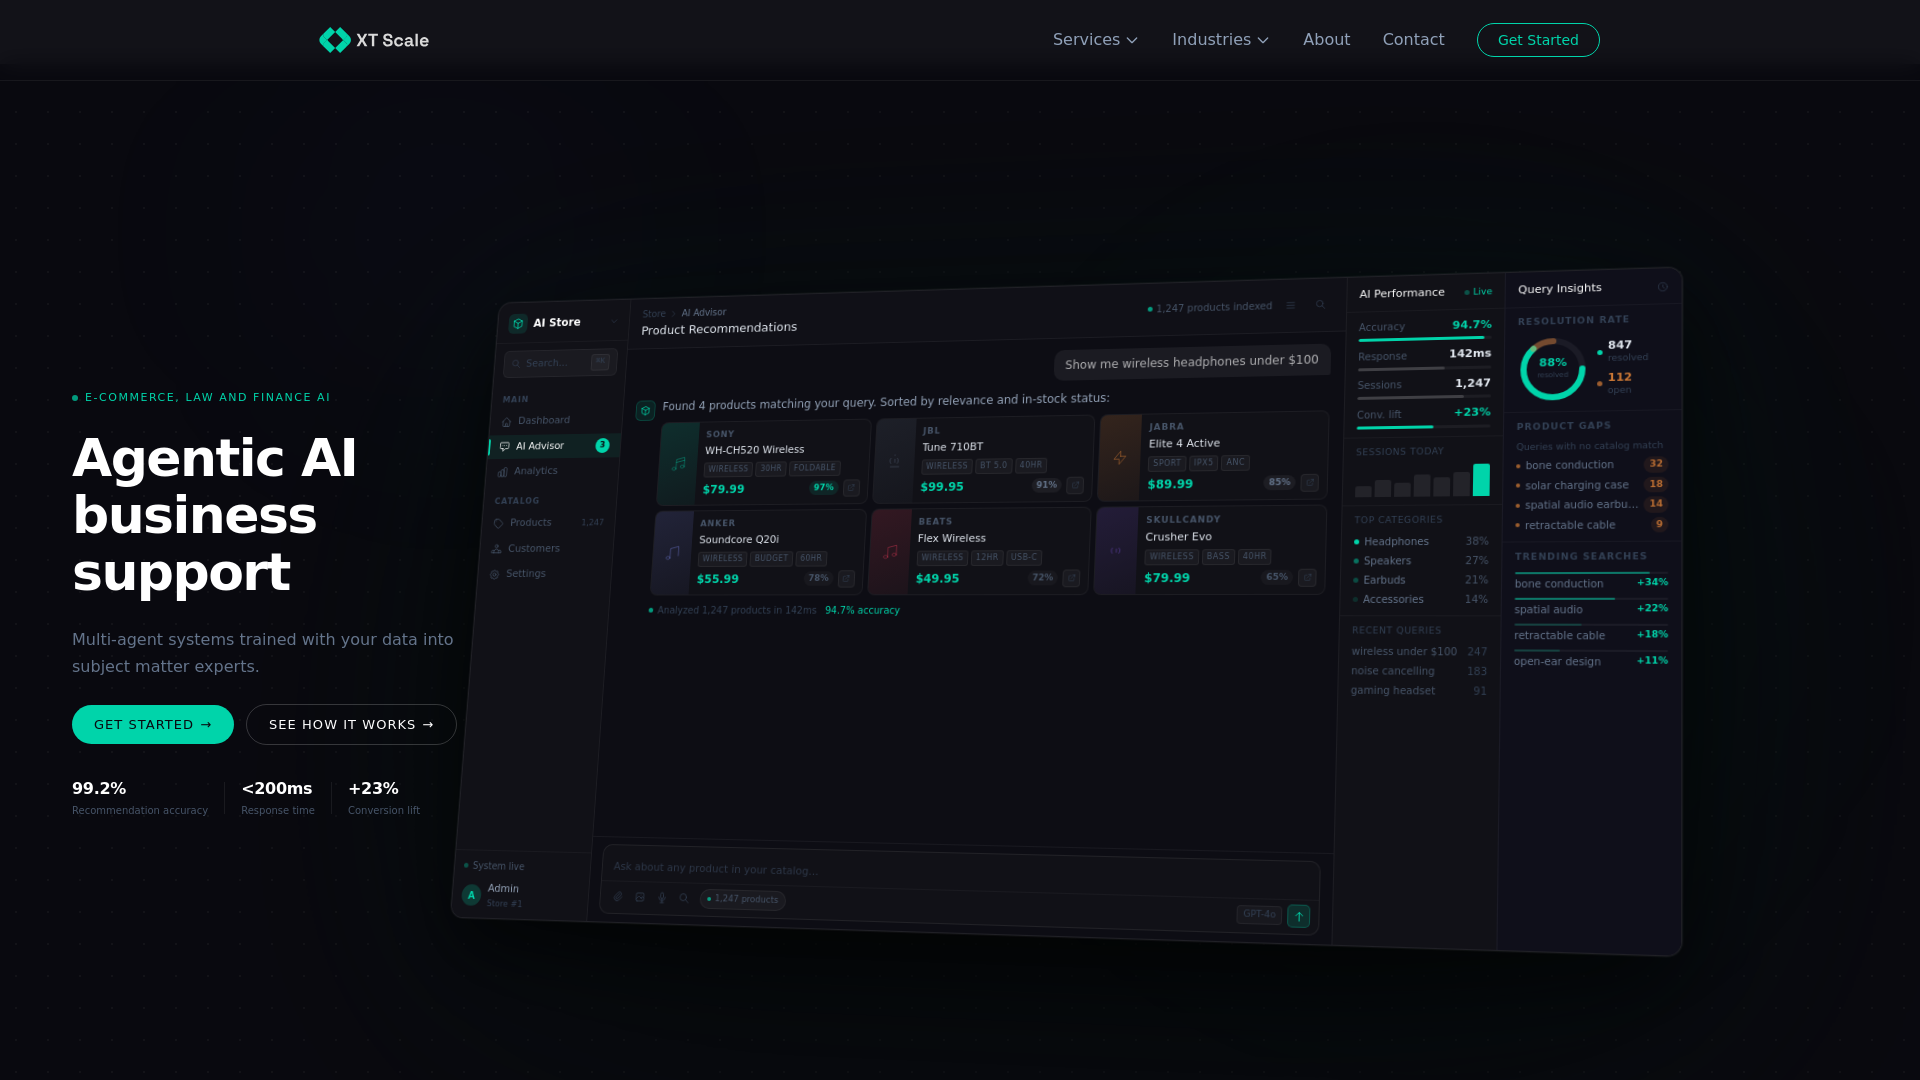This screenshot has height=1080, width=1920.
Task: Click 'noise cancelling' recent query
Action: click(x=1419, y=671)
